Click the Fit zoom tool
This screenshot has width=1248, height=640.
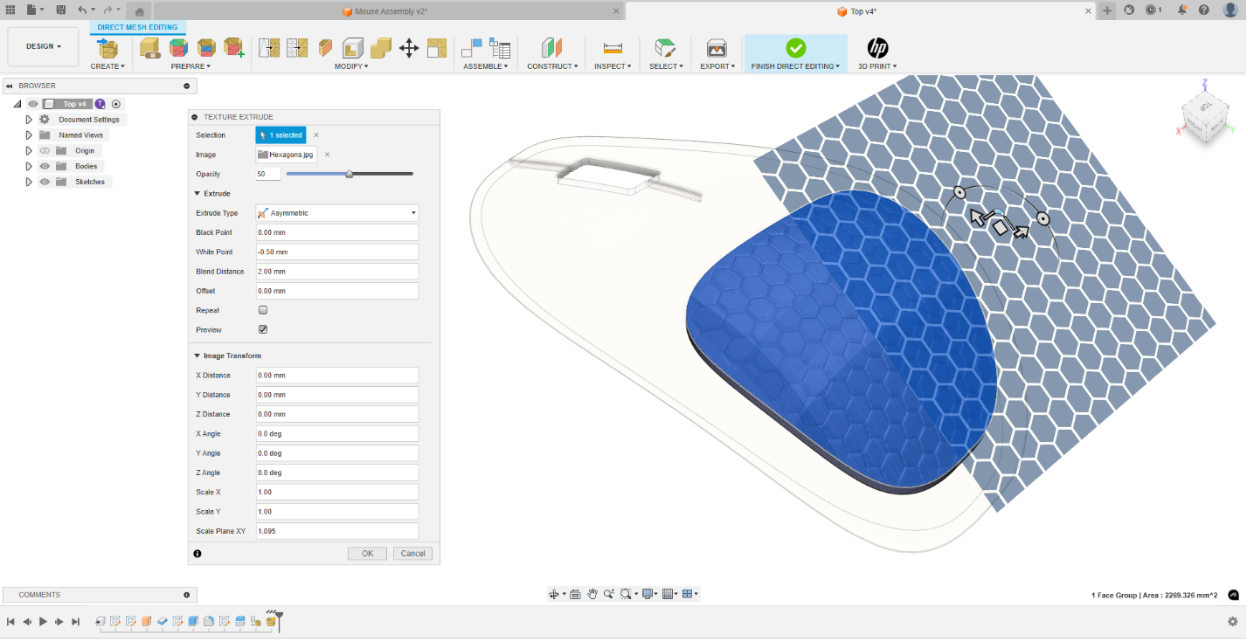point(625,593)
